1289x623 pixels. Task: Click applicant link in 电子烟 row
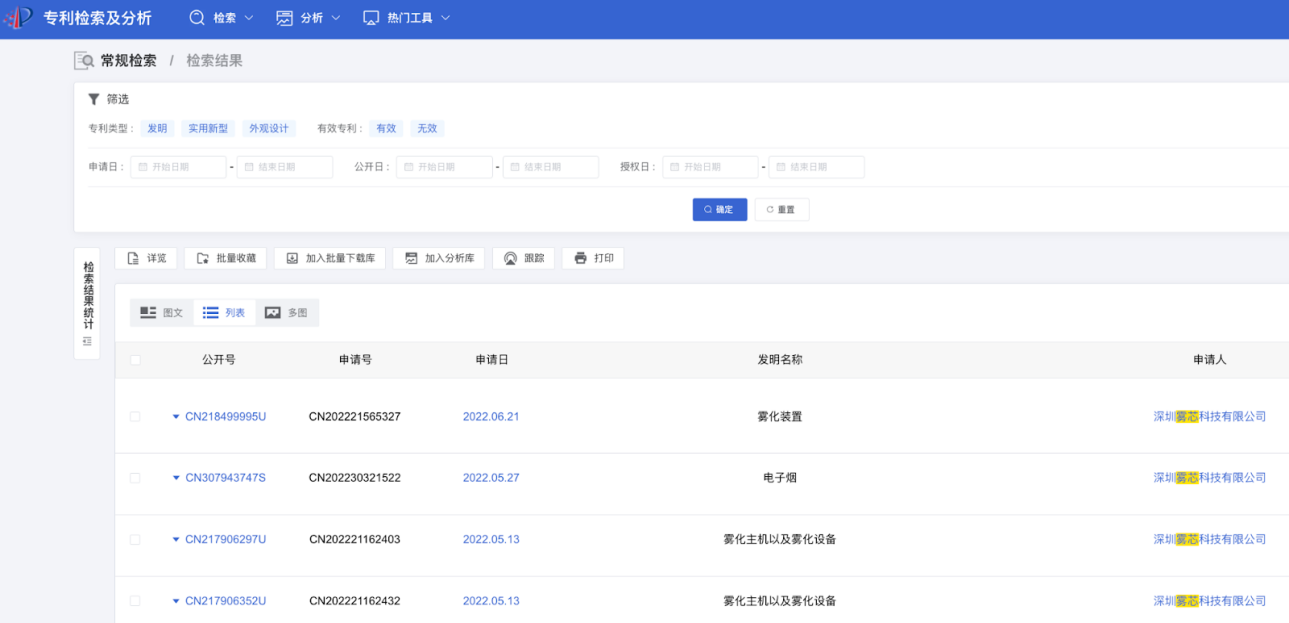click(x=1210, y=478)
